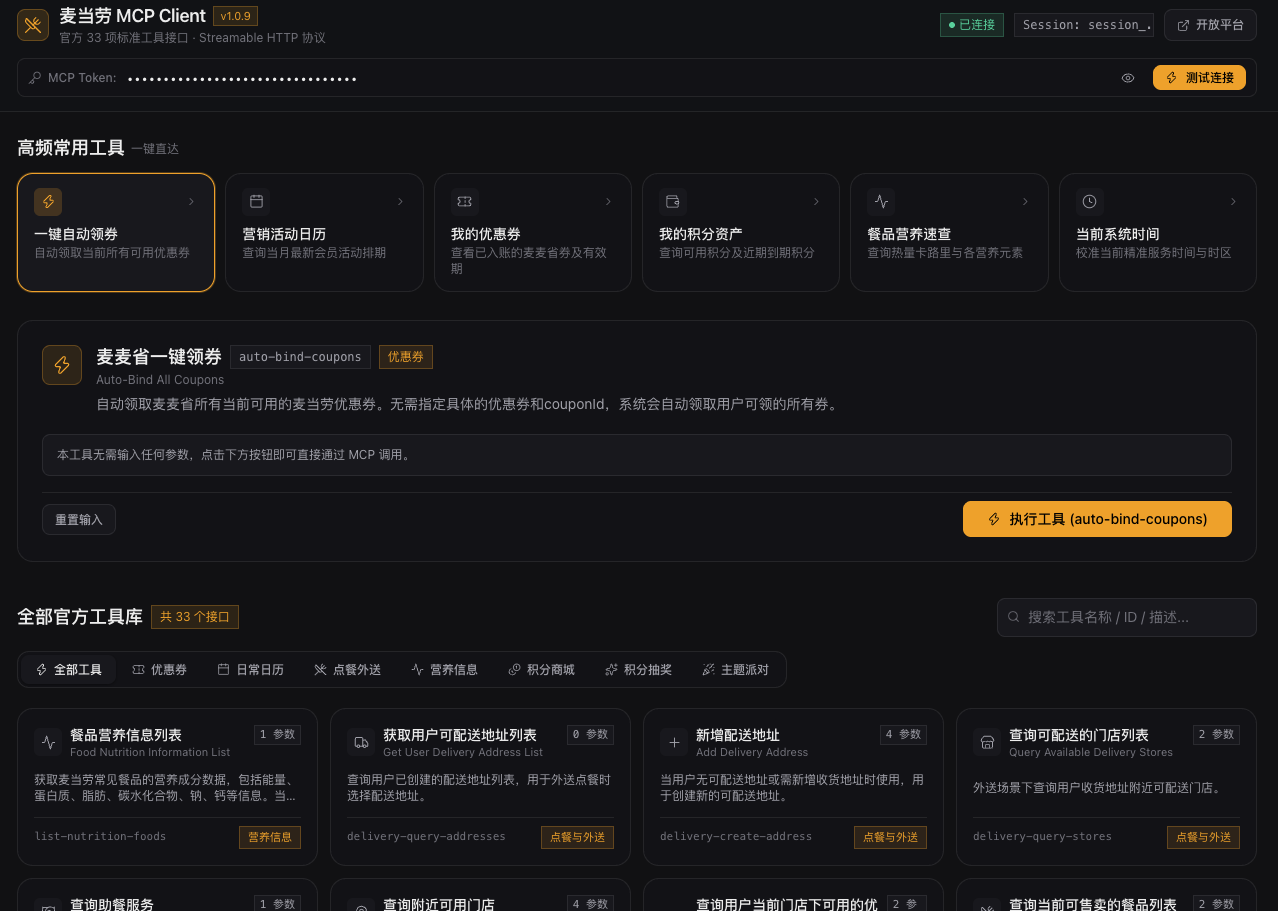Open the 开放平台 link button

[1210, 25]
